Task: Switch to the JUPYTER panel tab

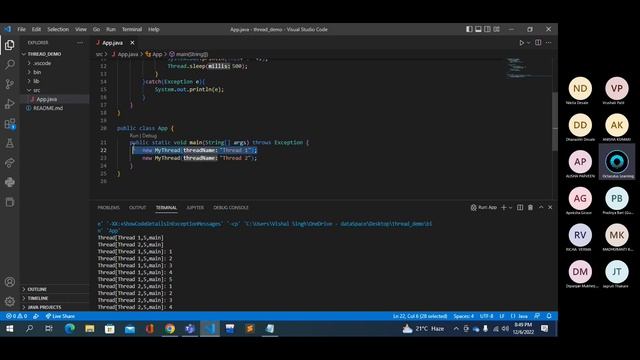Action: [x=195, y=208]
